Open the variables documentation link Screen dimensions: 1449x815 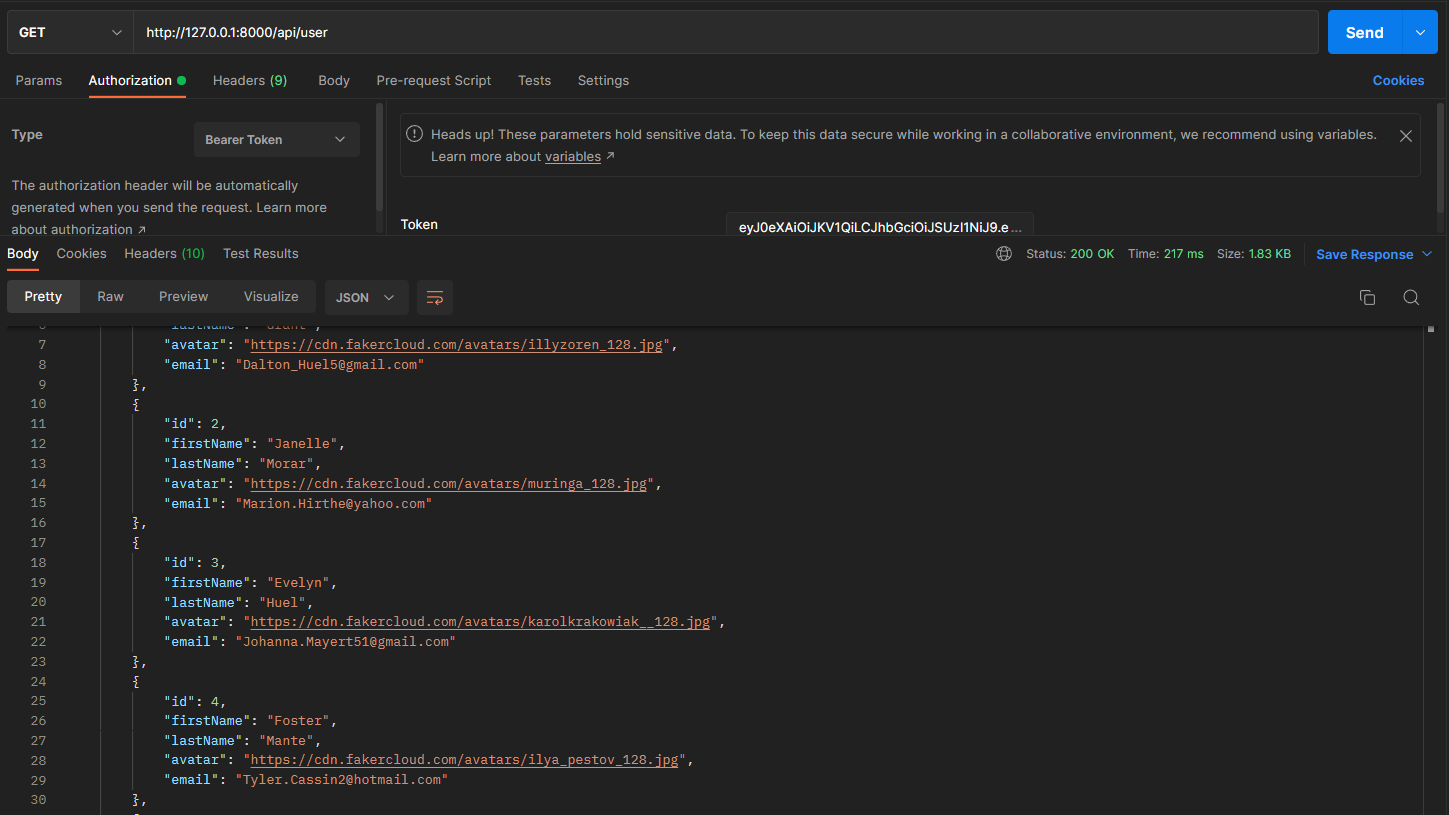pos(573,156)
